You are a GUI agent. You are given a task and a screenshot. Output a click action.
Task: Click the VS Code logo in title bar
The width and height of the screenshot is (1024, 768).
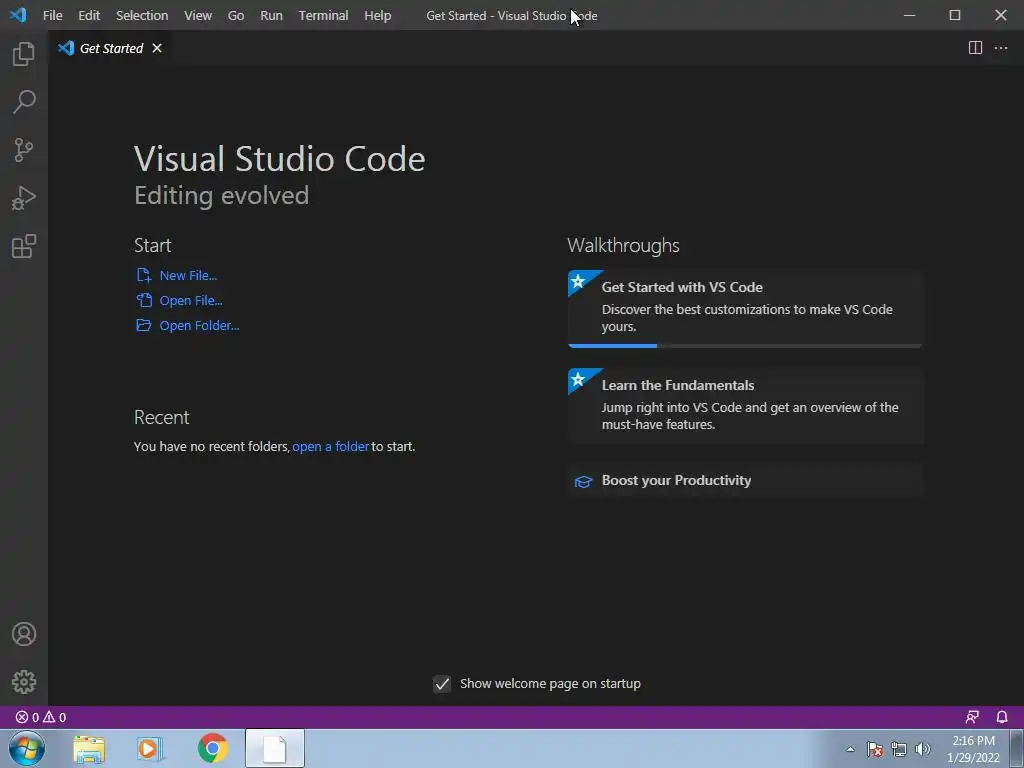pyautogui.click(x=18, y=14)
